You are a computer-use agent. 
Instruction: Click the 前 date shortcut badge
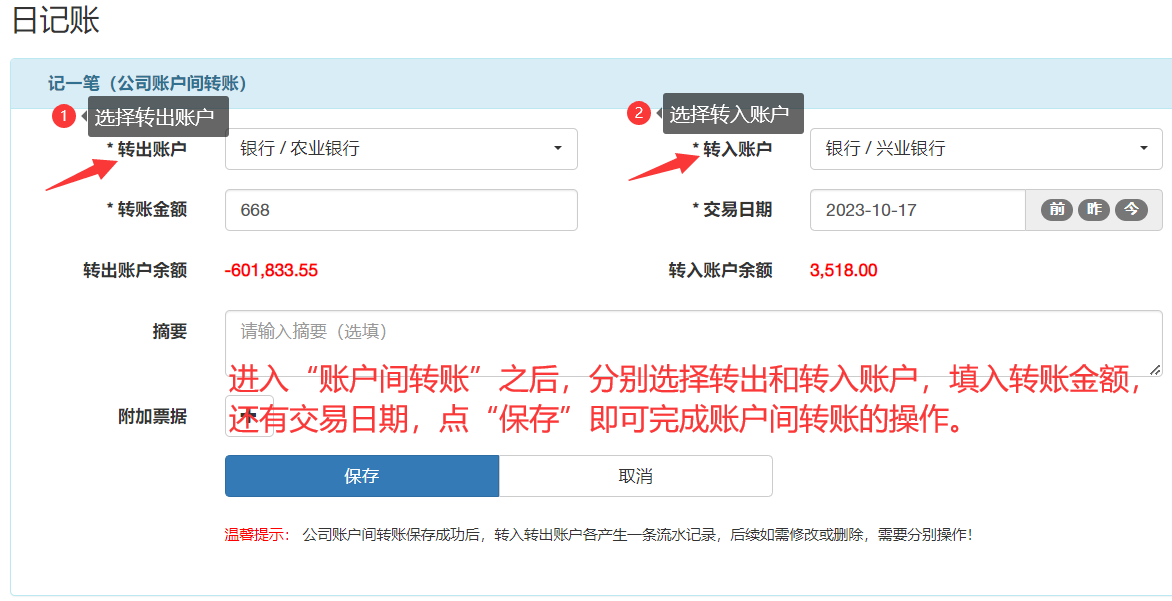1057,210
